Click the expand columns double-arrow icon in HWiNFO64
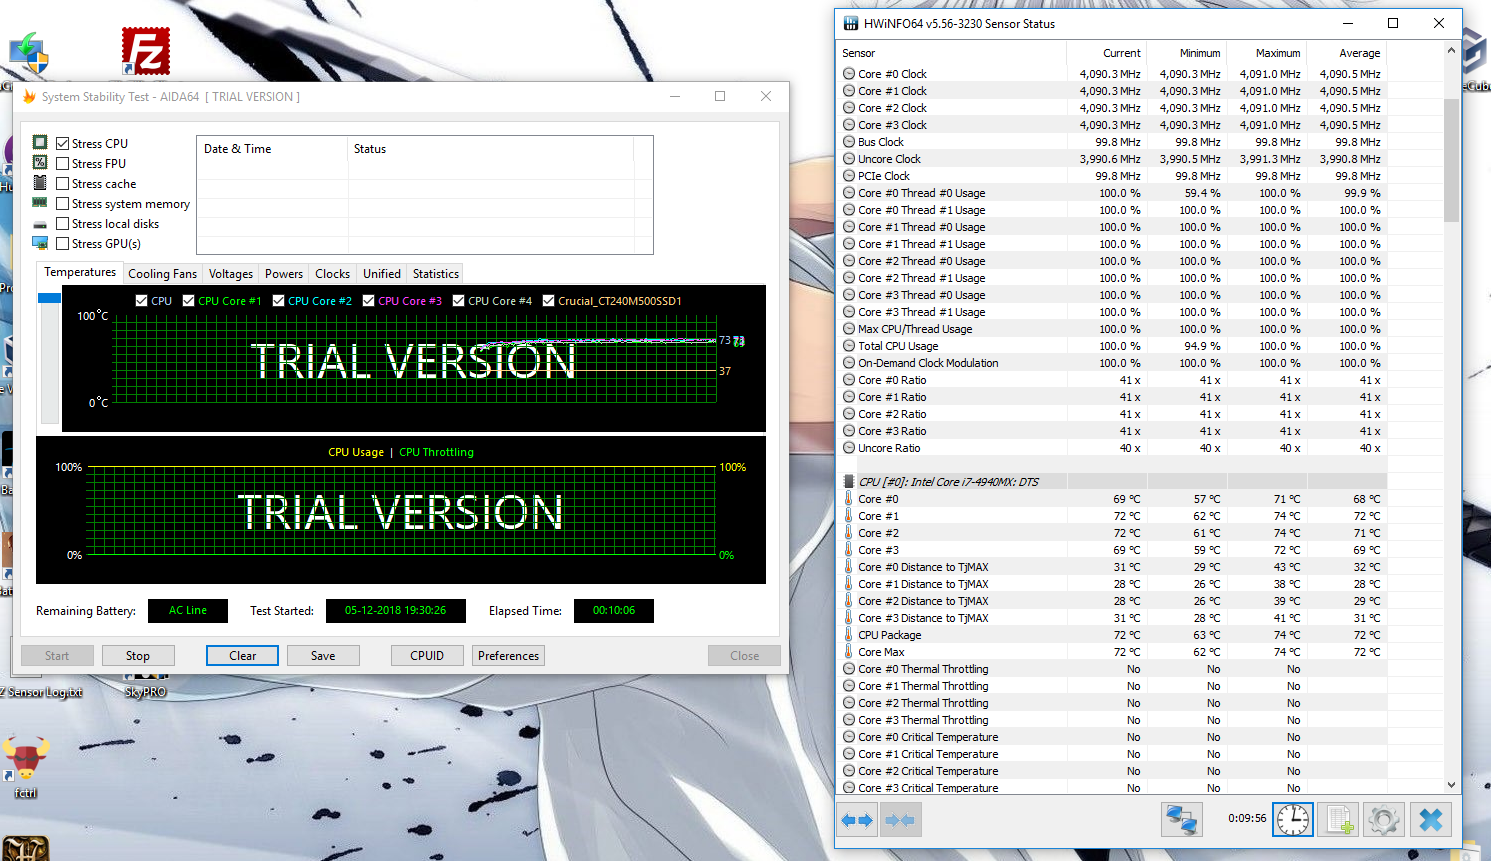Image resolution: width=1491 pixels, height=861 pixels. pyautogui.click(x=857, y=820)
